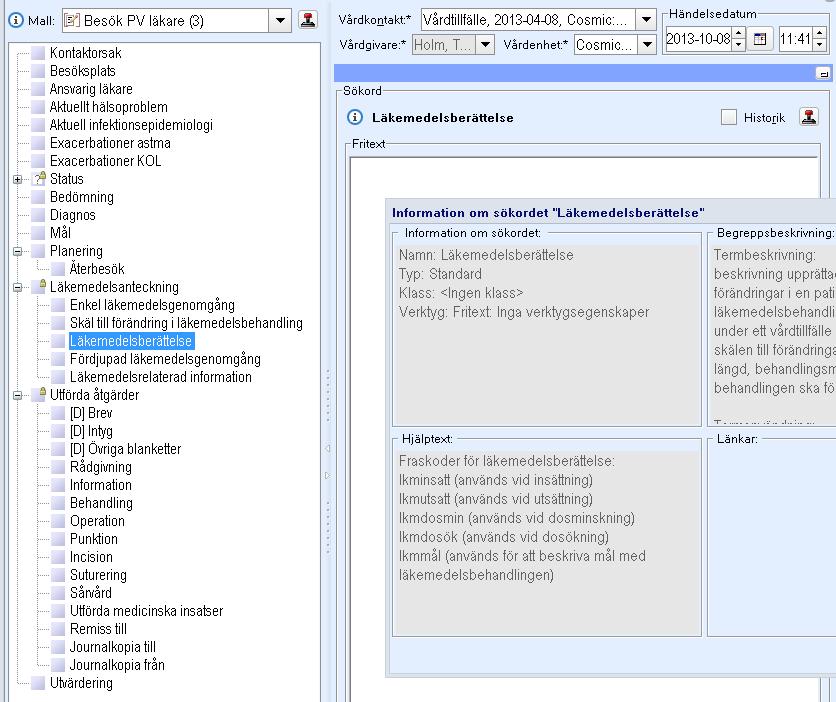Click the stamp icon beside Mall dropdown

tap(308, 20)
